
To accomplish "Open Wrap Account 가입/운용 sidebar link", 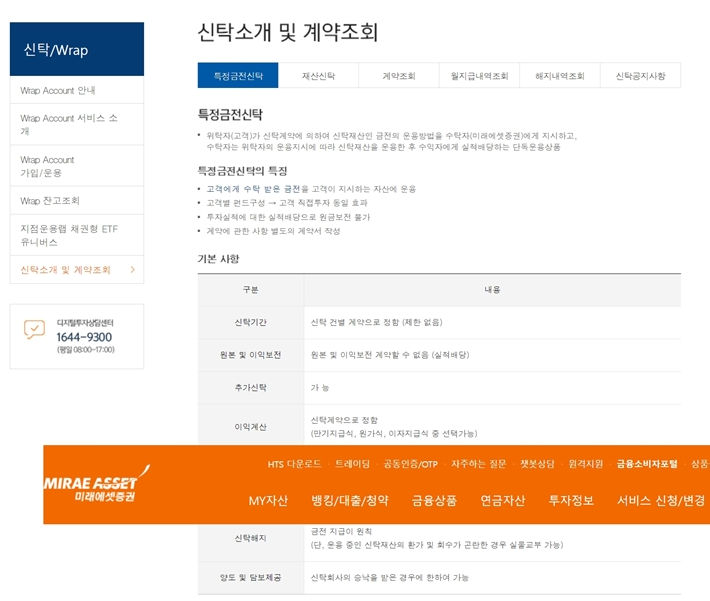I will click(x=48, y=166).
